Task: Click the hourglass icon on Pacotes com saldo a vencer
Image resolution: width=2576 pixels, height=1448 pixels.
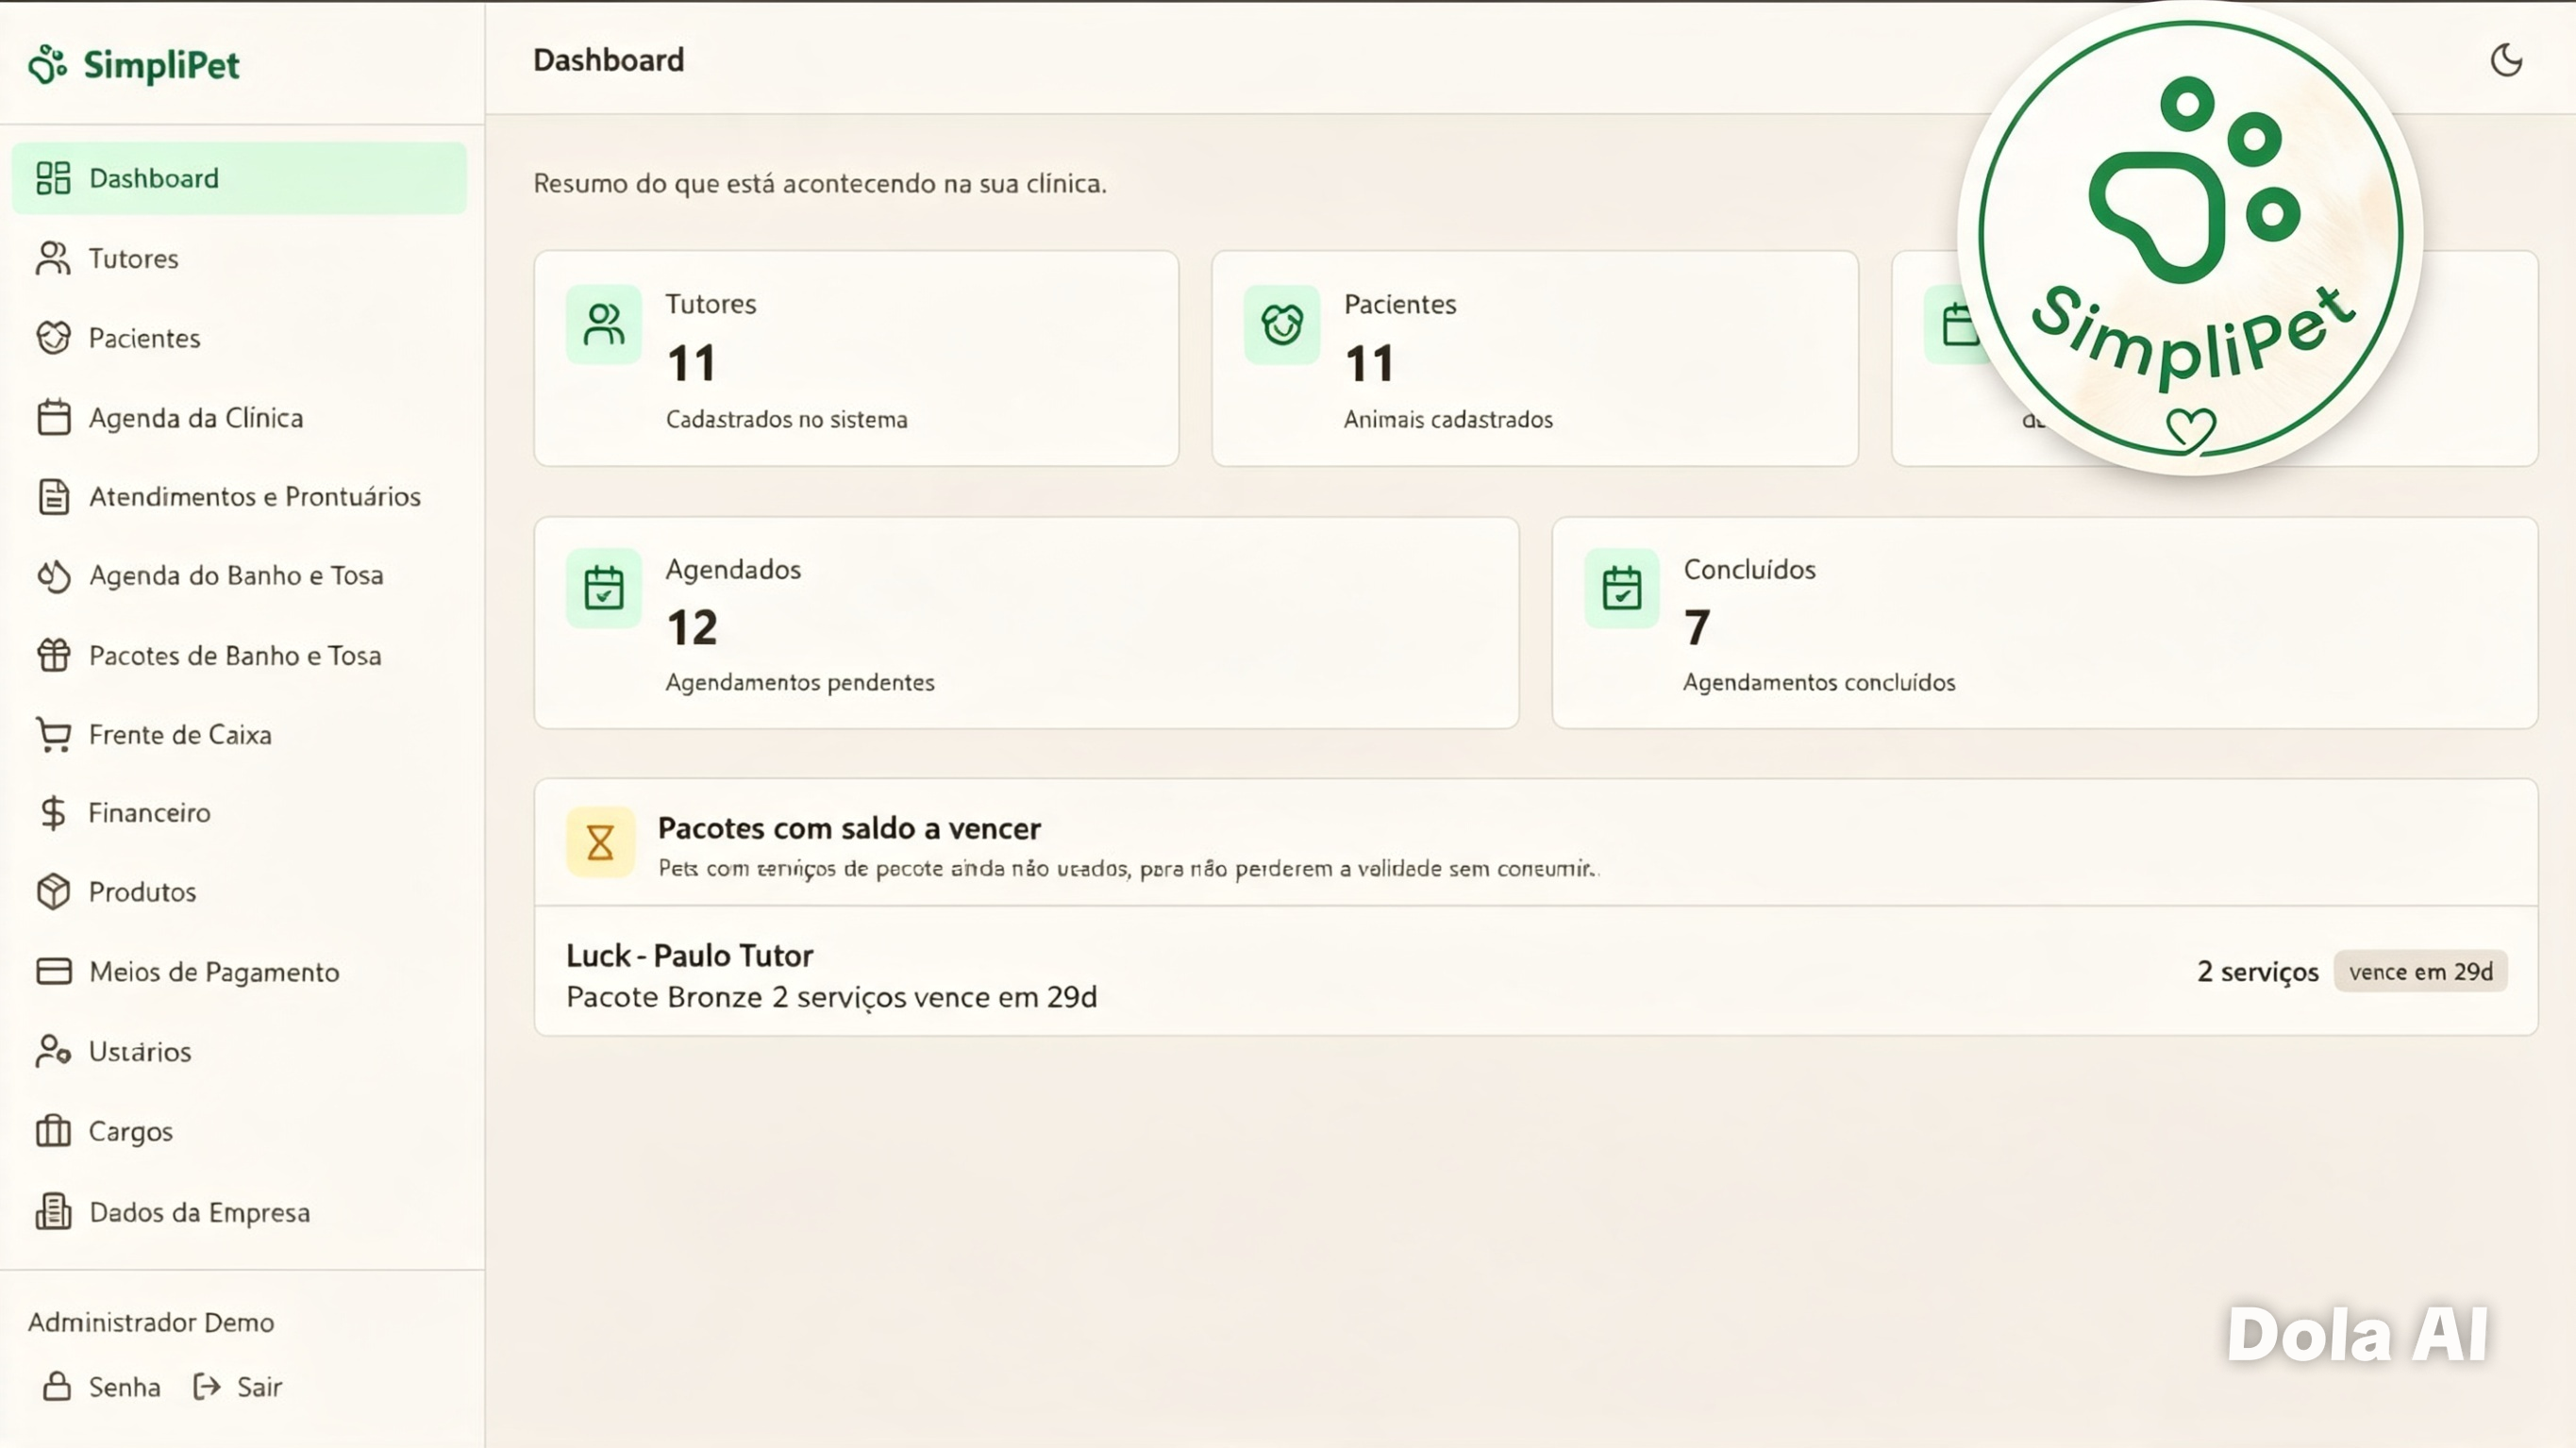Action: [x=600, y=842]
